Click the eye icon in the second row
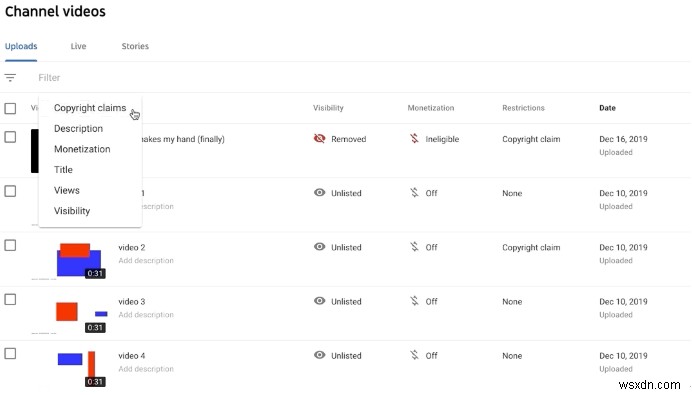 (x=320, y=192)
